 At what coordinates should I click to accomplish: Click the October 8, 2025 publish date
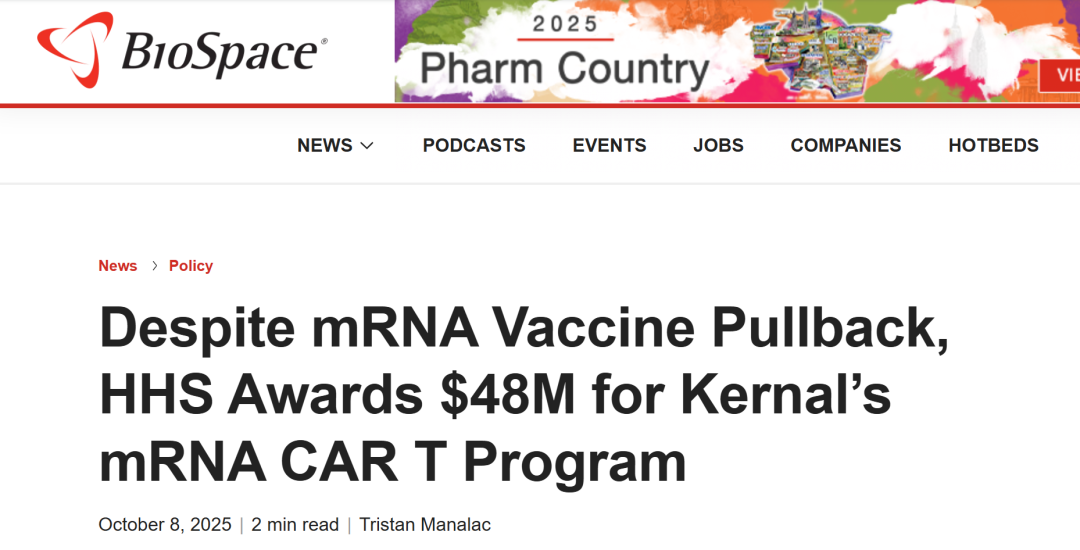(165, 524)
